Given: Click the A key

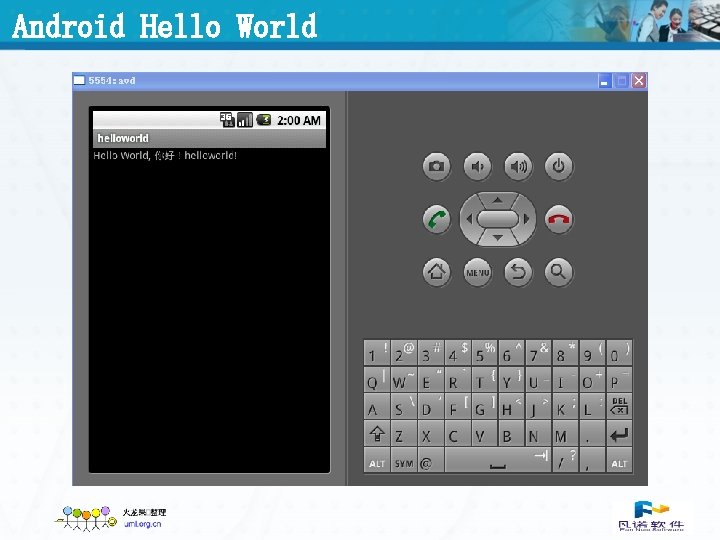Looking at the screenshot, I should (377, 406).
